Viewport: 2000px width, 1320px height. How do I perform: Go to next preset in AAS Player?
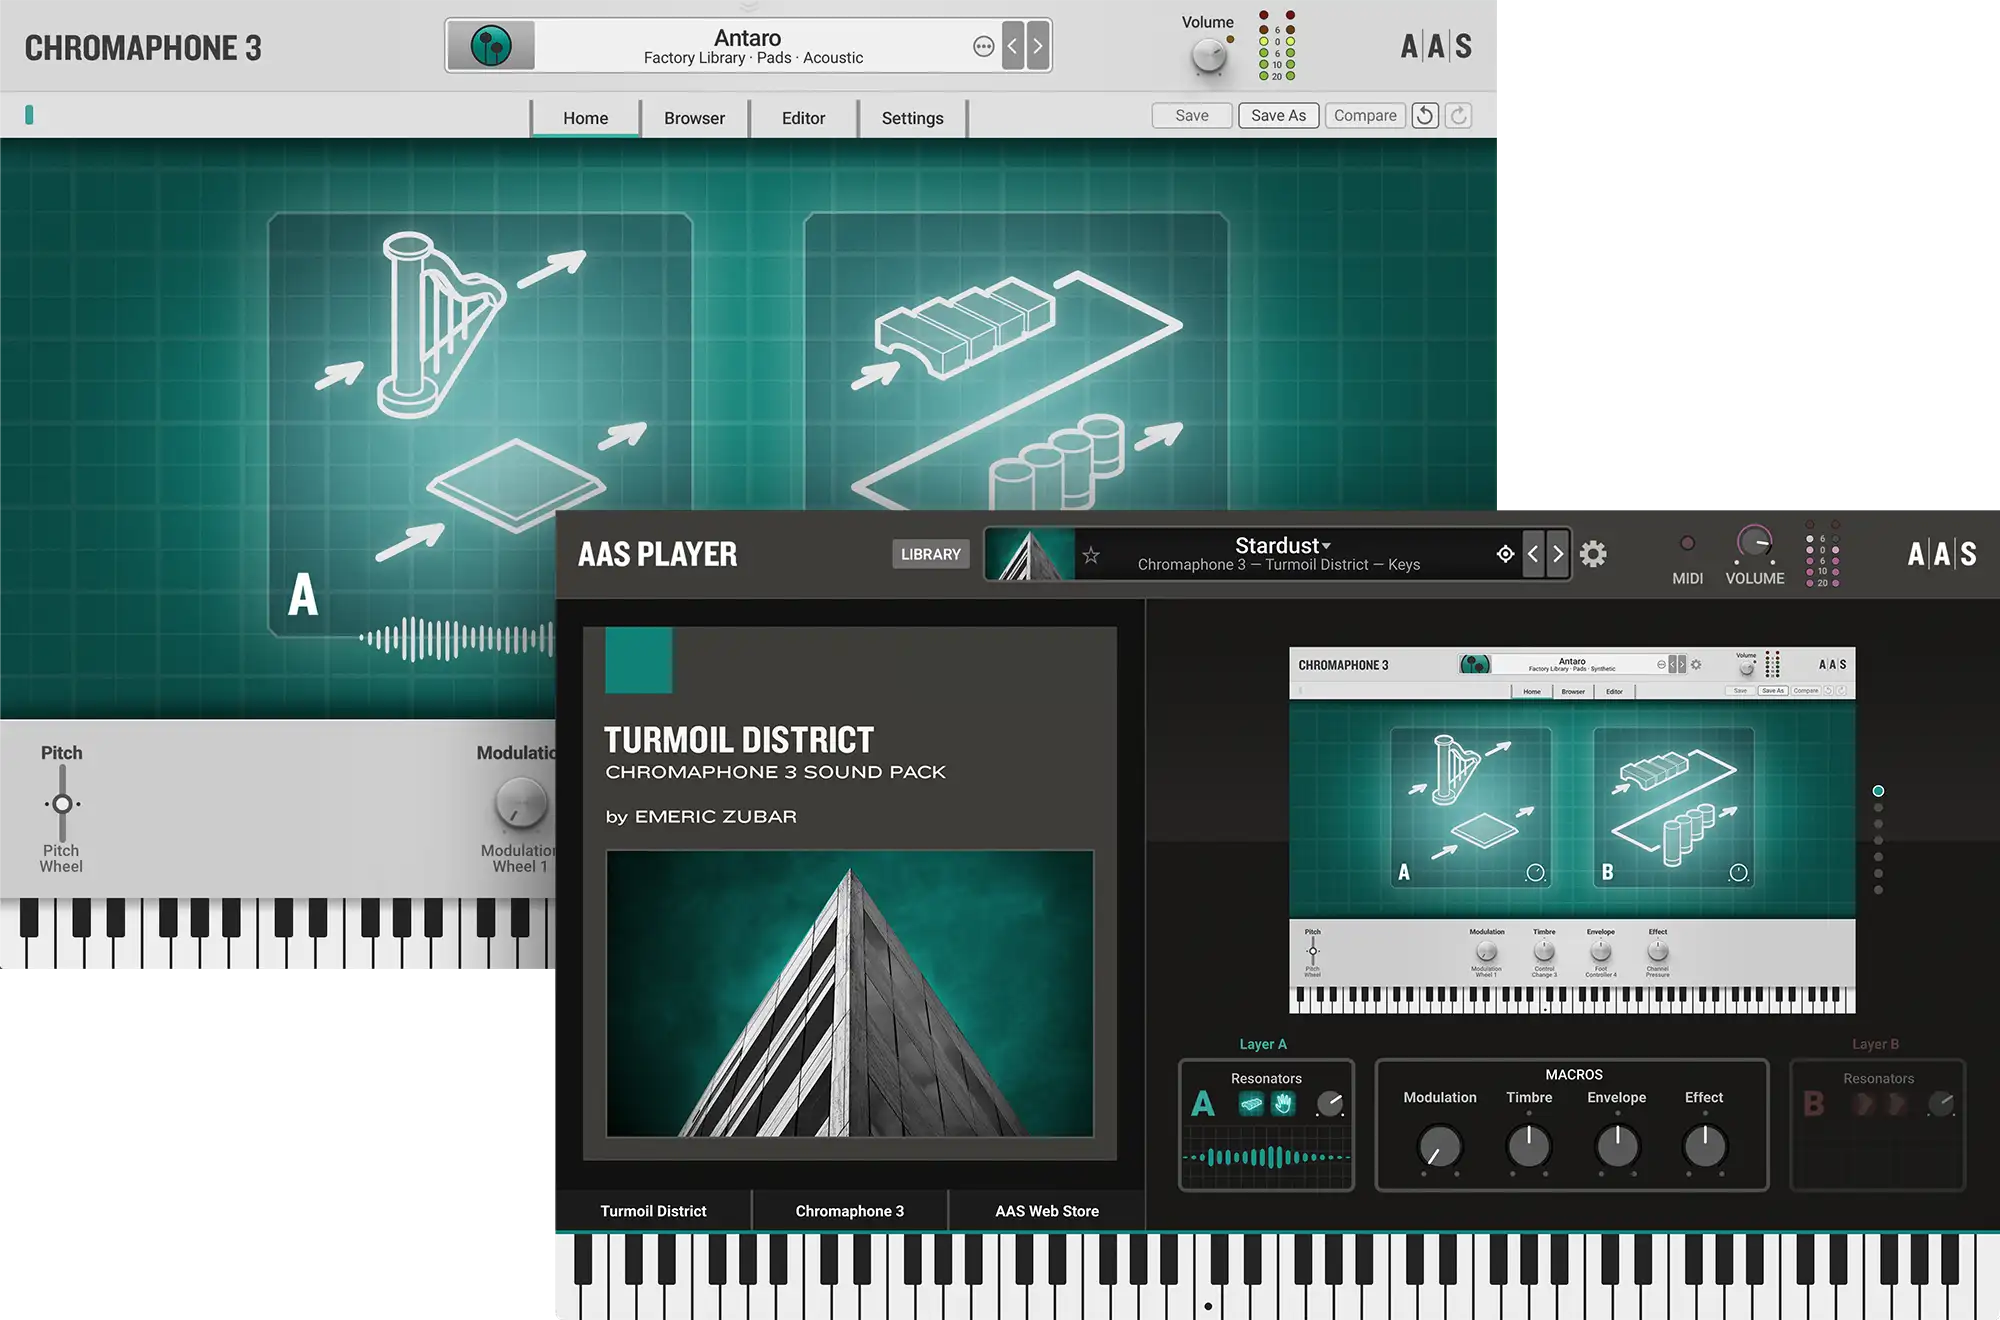[x=1558, y=554]
